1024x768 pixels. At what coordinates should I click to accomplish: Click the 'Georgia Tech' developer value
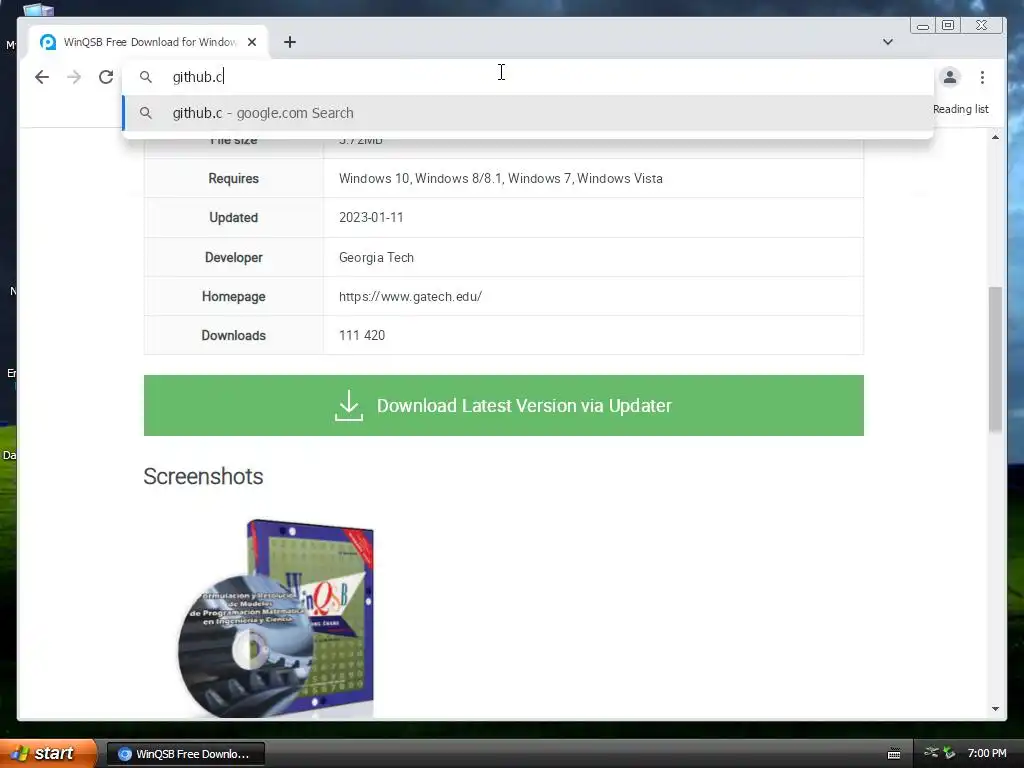(x=376, y=257)
